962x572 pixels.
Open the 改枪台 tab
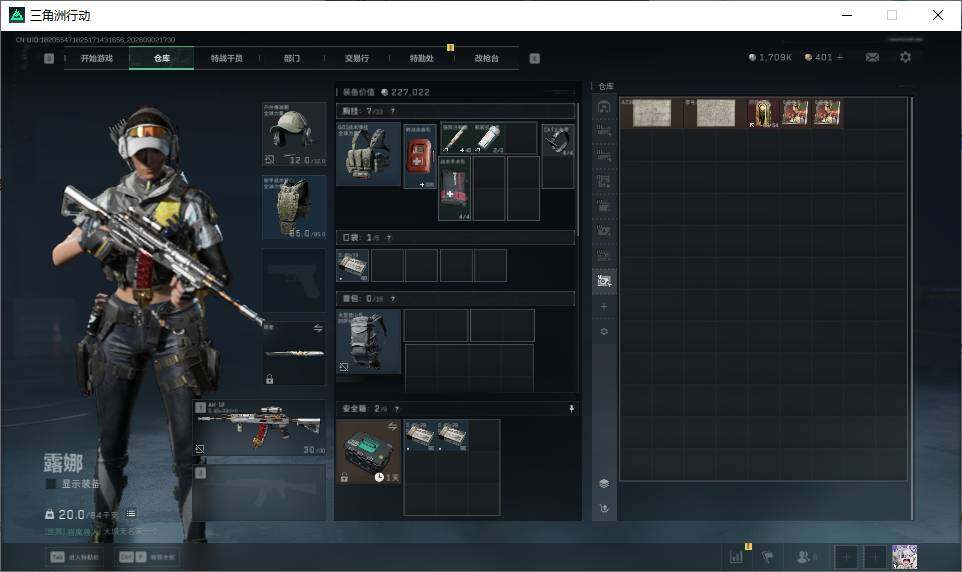(x=487, y=58)
